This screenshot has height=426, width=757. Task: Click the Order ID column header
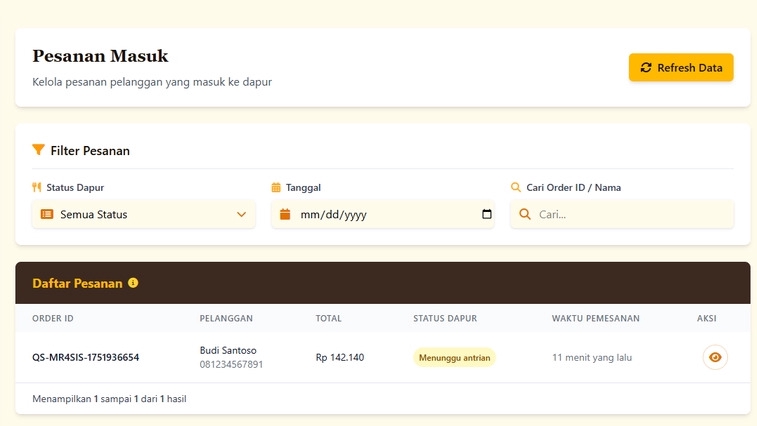pyautogui.click(x=53, y=318)
